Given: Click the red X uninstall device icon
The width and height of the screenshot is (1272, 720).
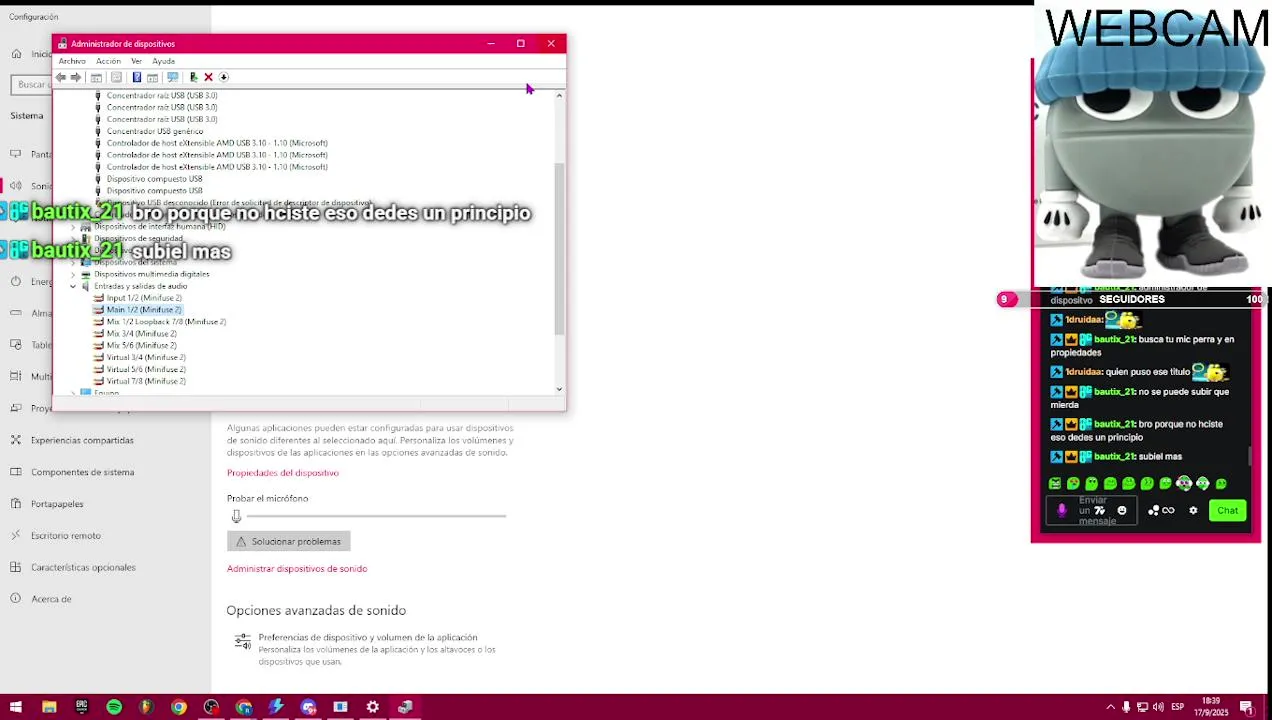Looking at the screenshot, I should point(208,77).
